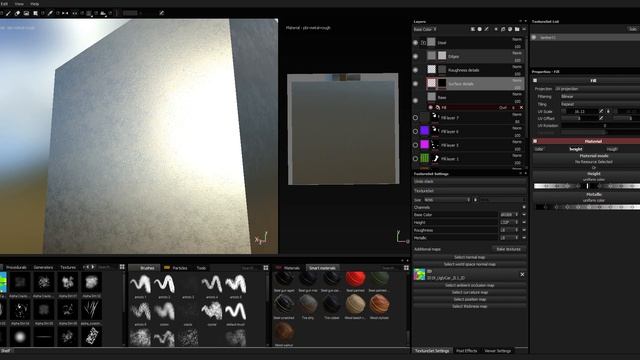Click the Bake textures button
This screenshot has height=360, width=640.
point(509,249)
